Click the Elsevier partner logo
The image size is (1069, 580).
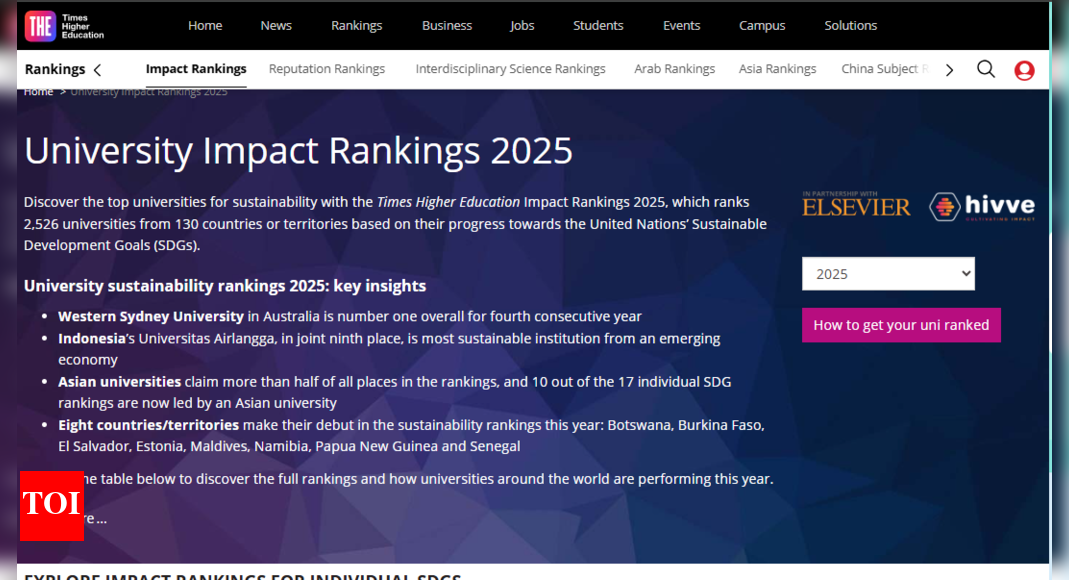[x=856, y=206]
